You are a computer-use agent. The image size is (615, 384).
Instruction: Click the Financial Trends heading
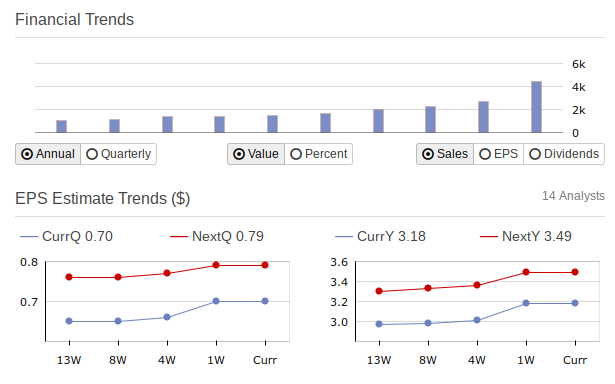[75, 20]
